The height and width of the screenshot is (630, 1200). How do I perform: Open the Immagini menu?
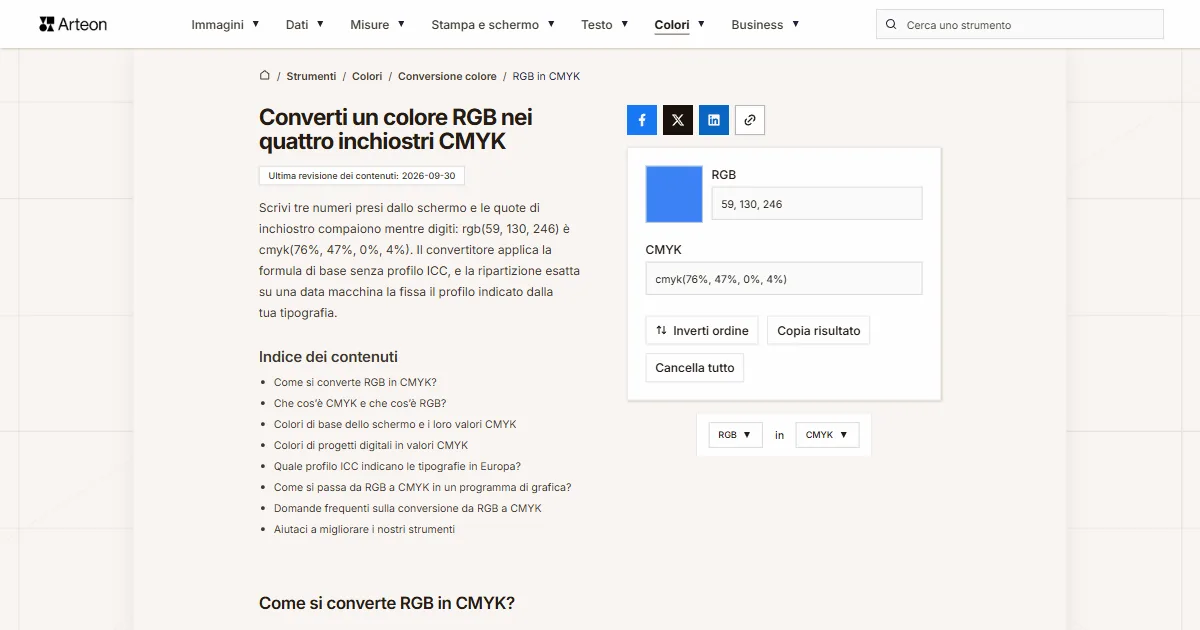pyautogui.click(x=217, y=24)
